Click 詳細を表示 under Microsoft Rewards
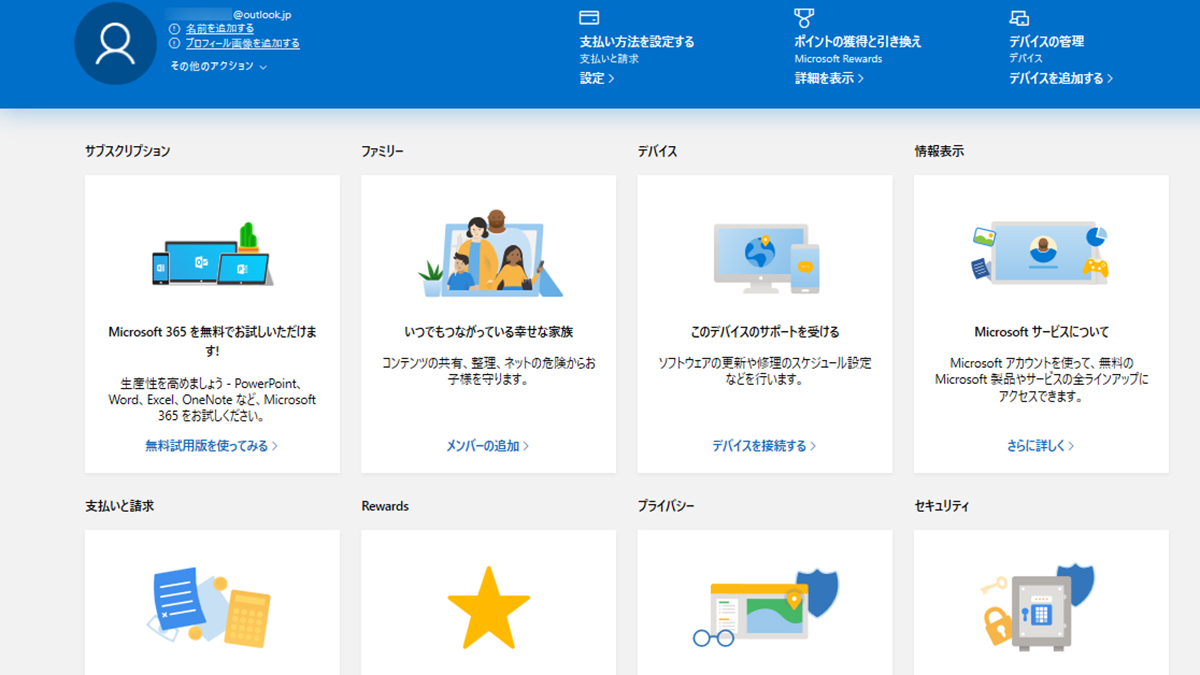 pos(829,78)
